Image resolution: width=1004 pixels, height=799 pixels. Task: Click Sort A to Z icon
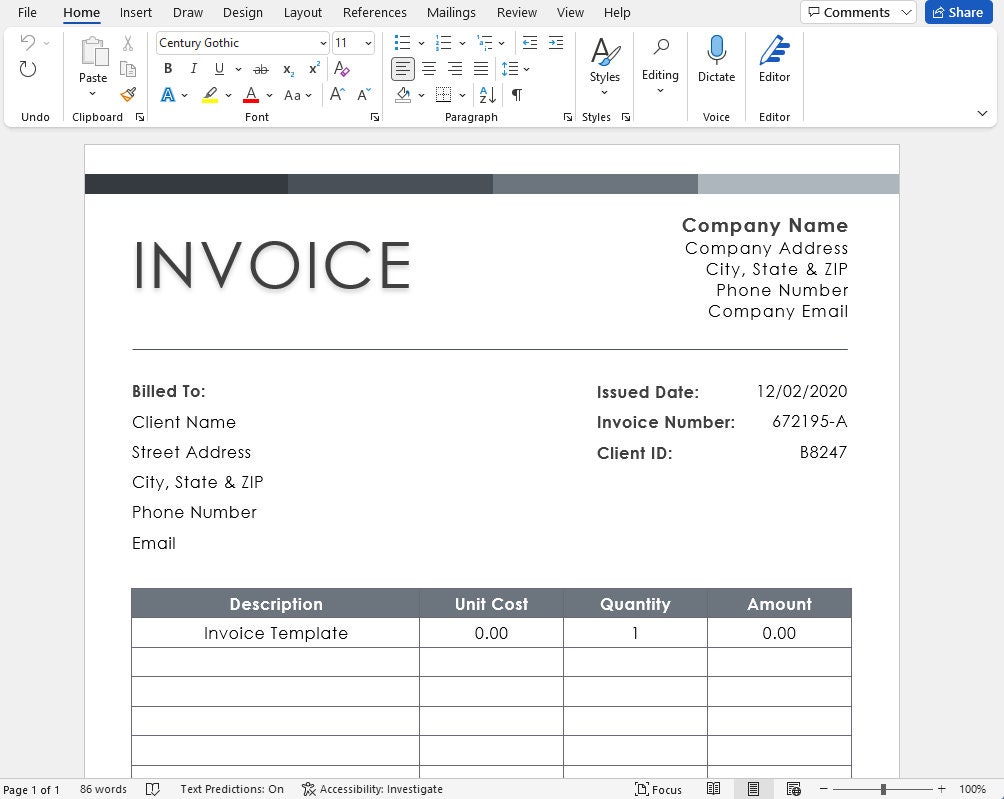click(487, 95)
